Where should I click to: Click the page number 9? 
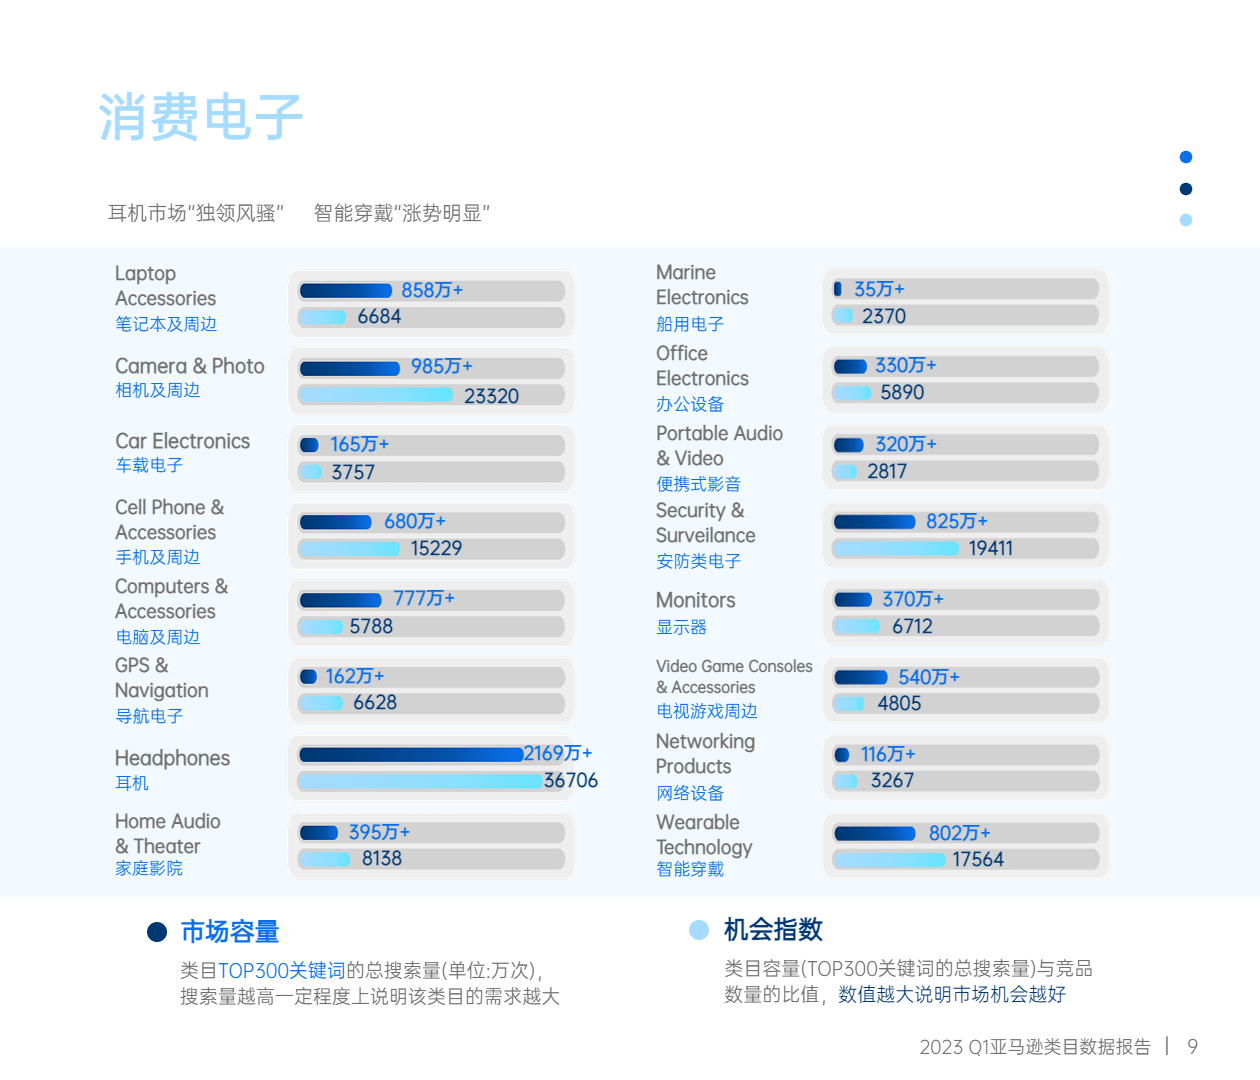tap(1192, 1046)
